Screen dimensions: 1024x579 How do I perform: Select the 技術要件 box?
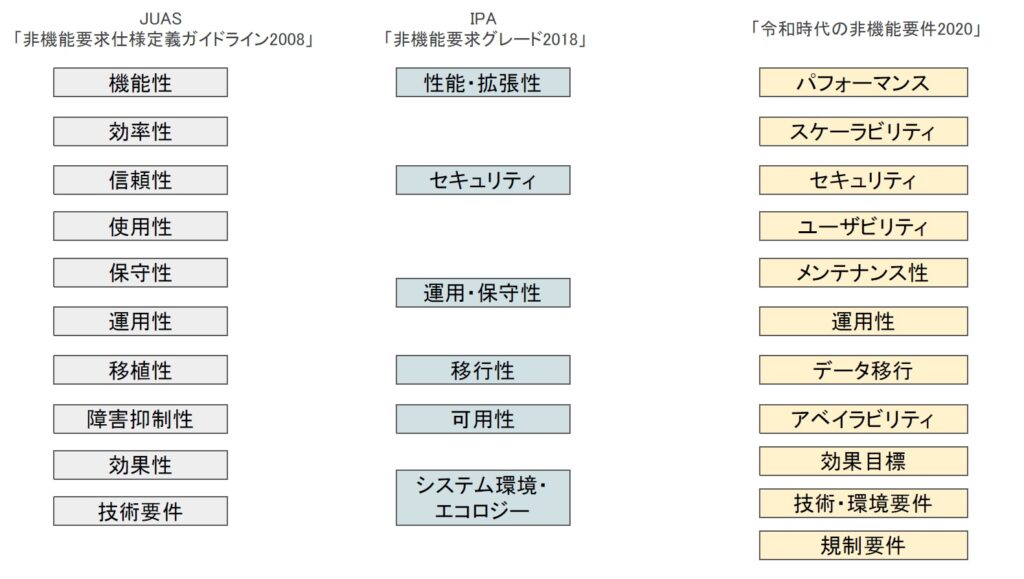(x=140, y=511)
